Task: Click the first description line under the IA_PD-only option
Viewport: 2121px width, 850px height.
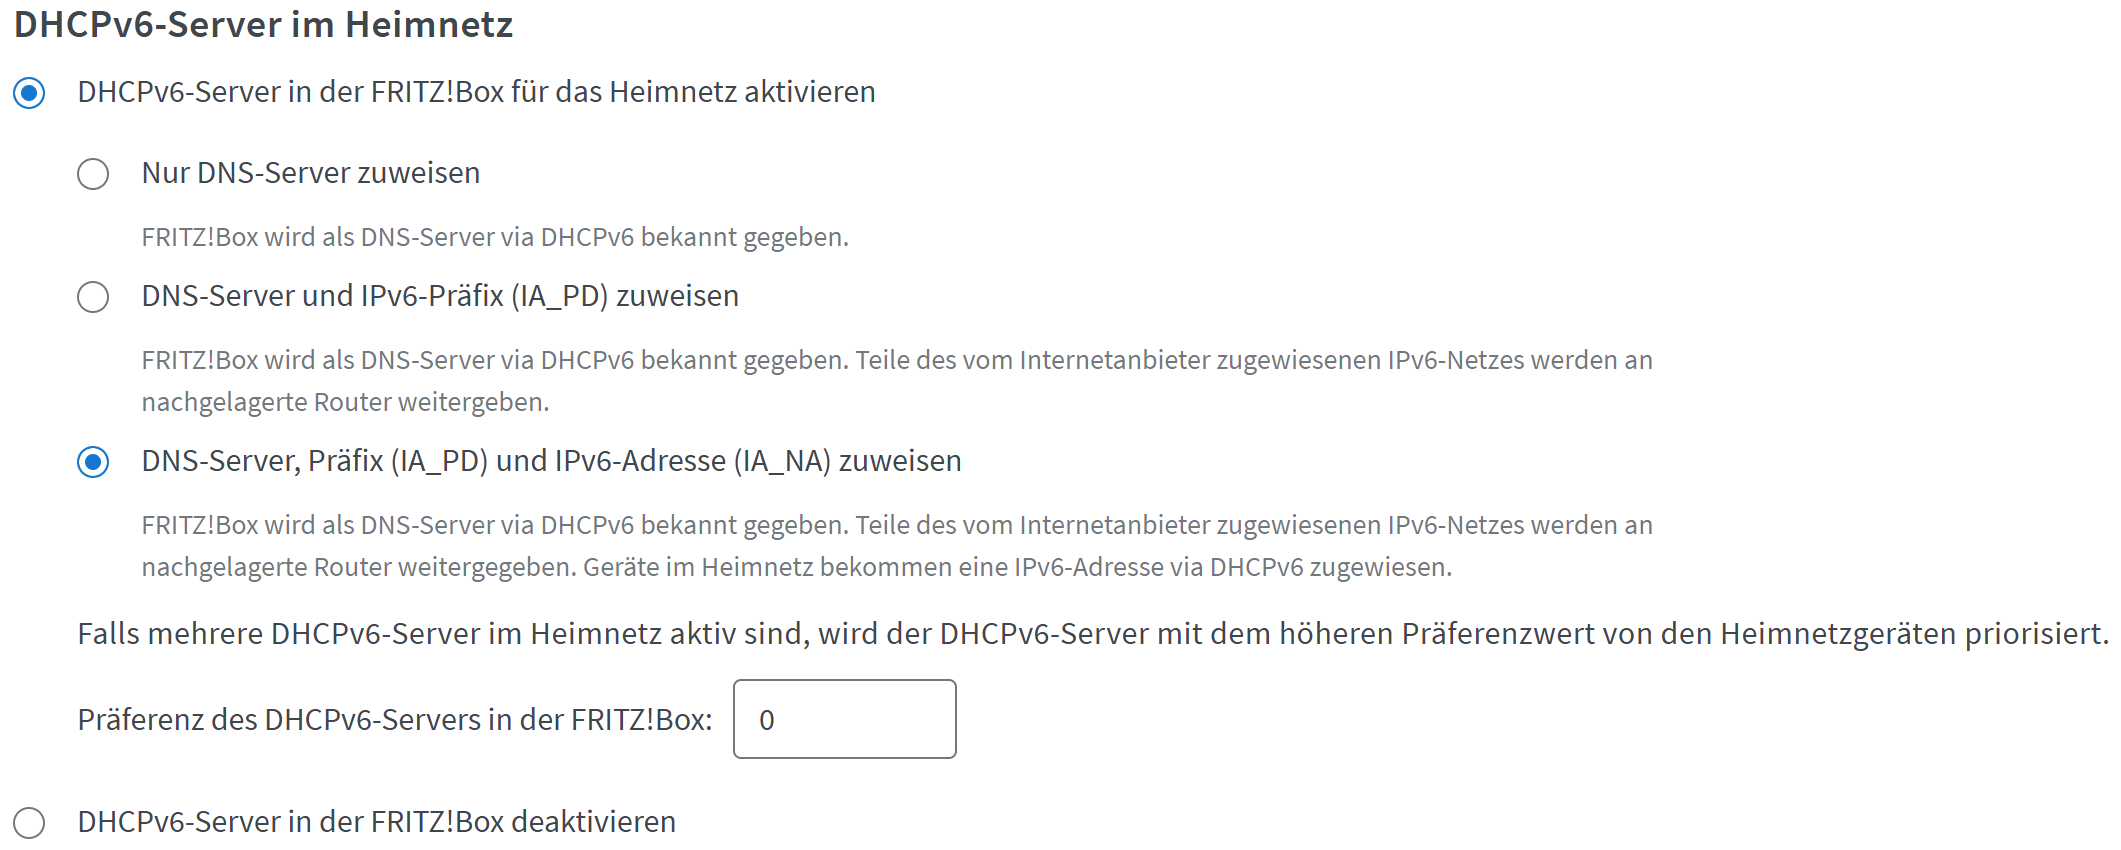Action: coord(896,360)
